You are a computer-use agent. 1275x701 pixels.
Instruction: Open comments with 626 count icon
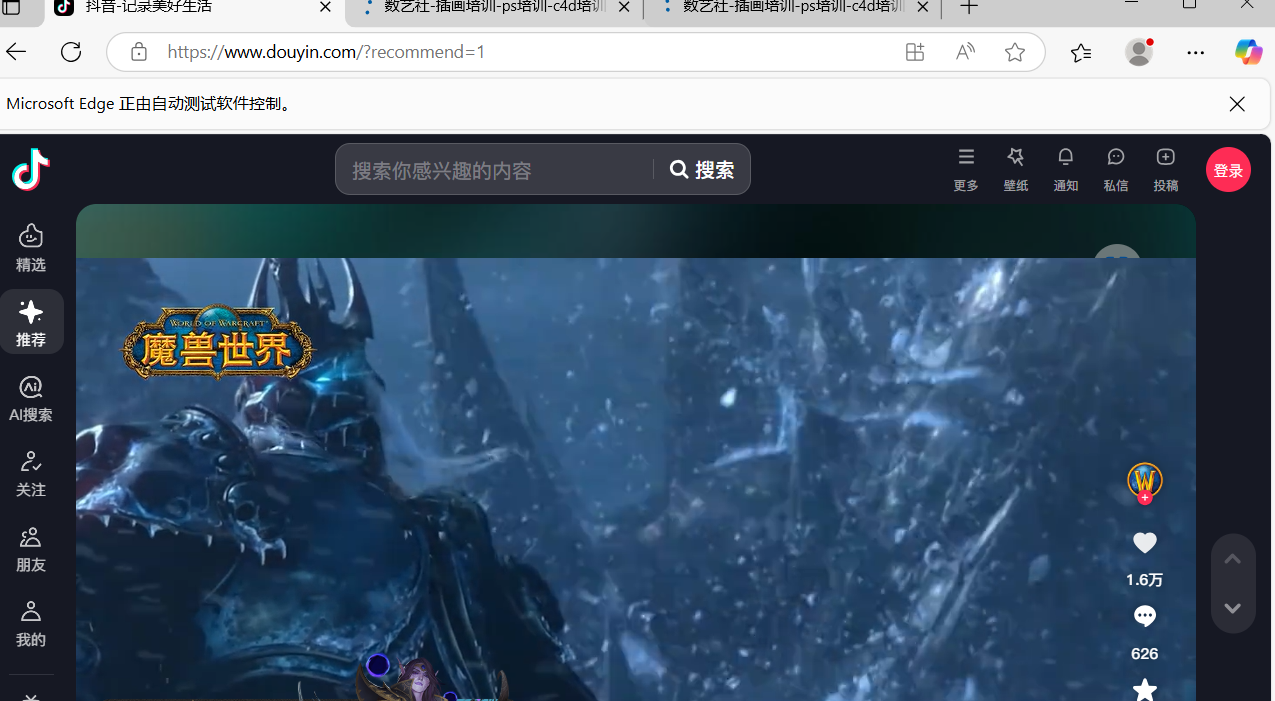[1144, 617]
